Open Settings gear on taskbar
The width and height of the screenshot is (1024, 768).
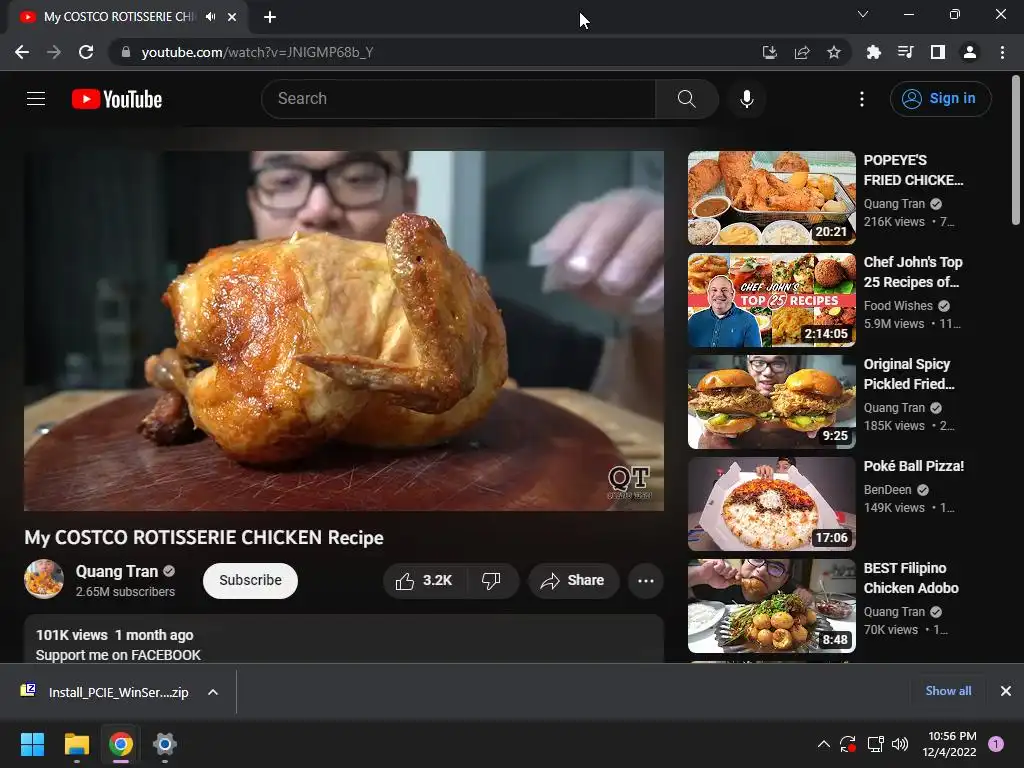click(x=165, y=744)
